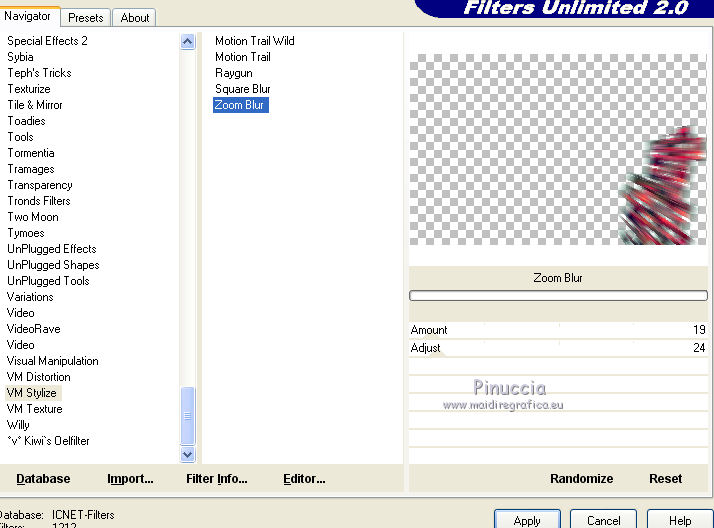Reset the filter settings

point(665,479)
